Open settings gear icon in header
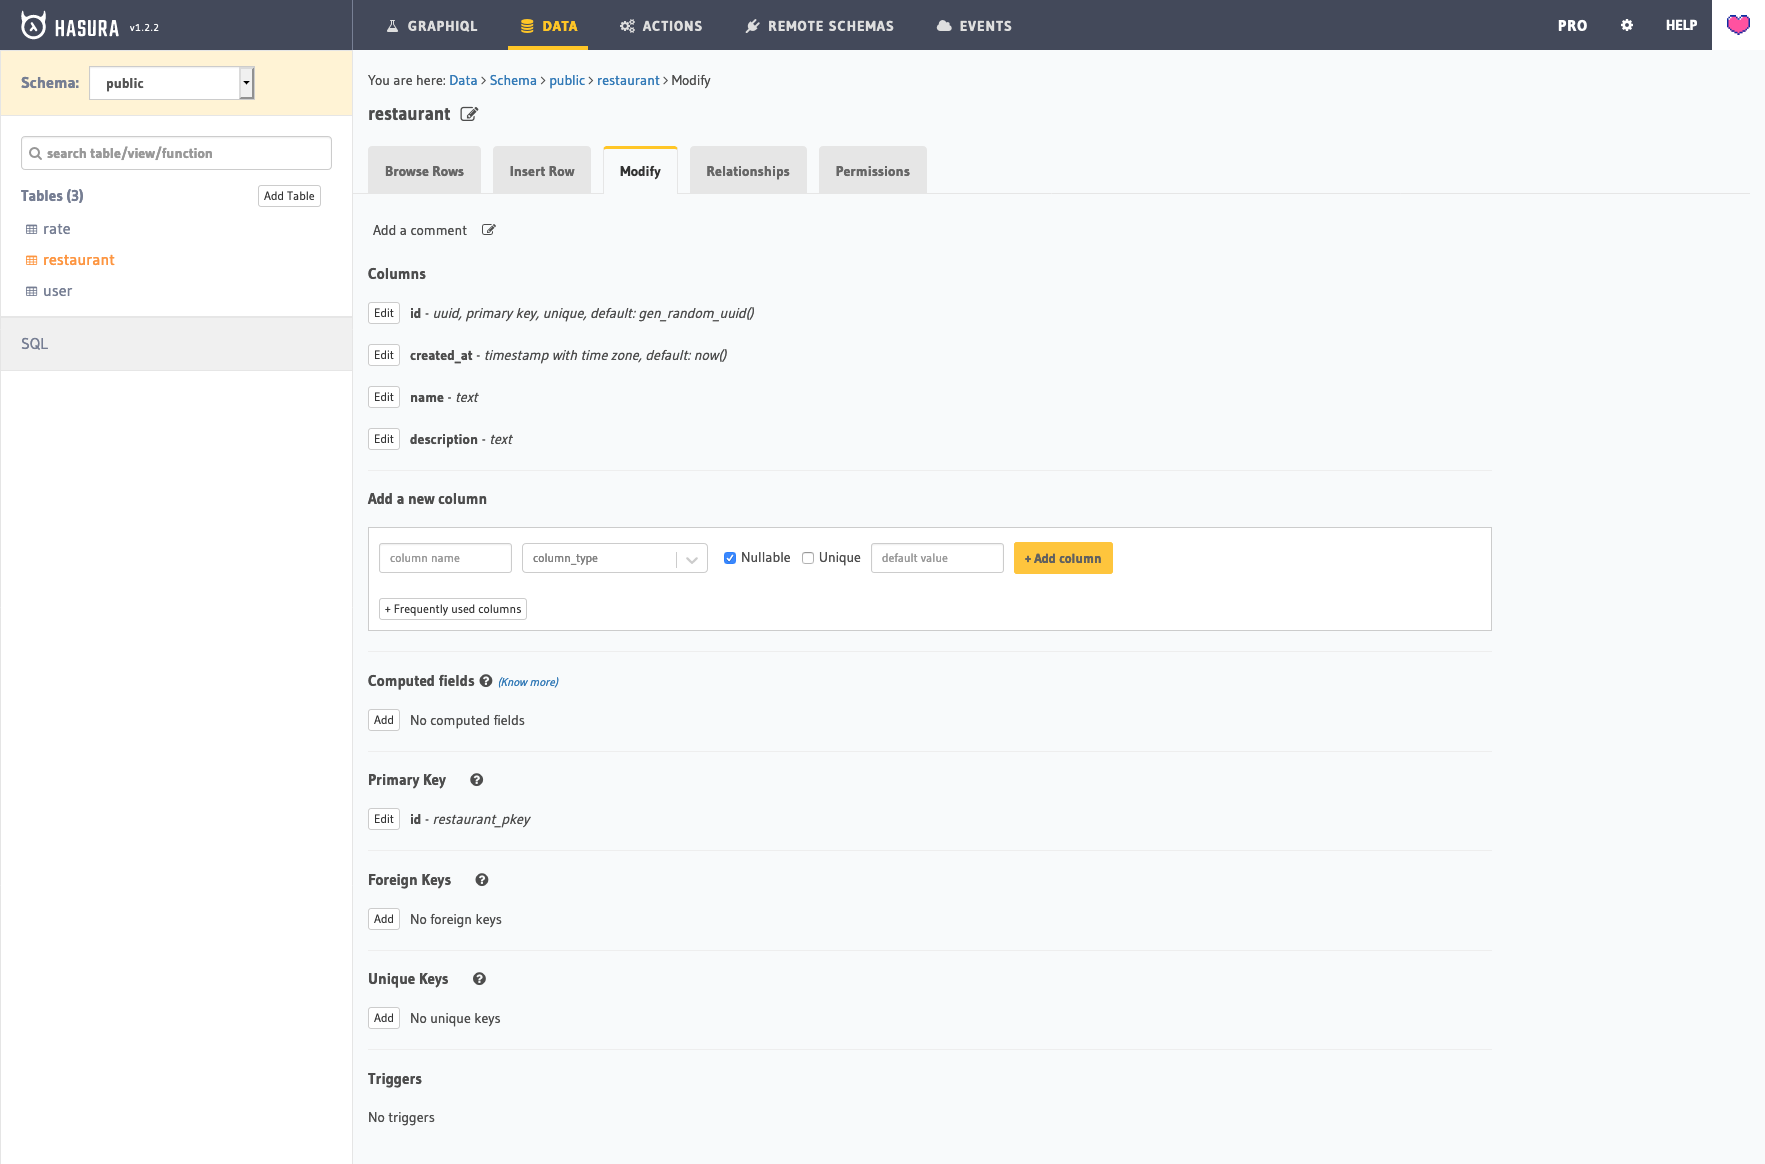 click(x=1627, y=25)
